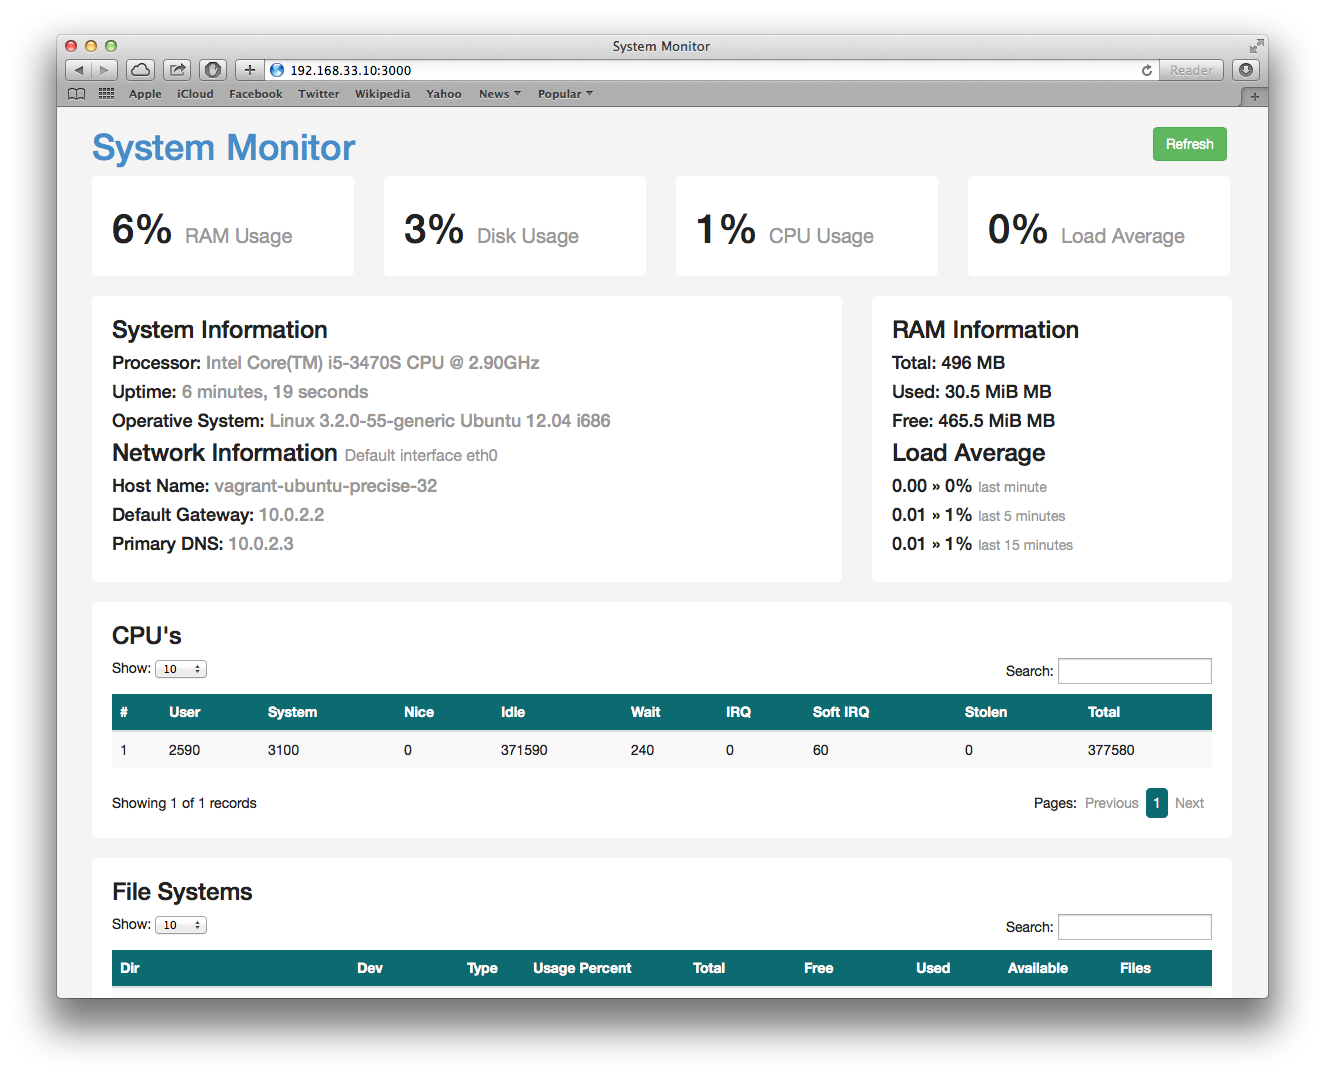
Task: Sort CPU table by User column
Action: [x=185, y=712]
